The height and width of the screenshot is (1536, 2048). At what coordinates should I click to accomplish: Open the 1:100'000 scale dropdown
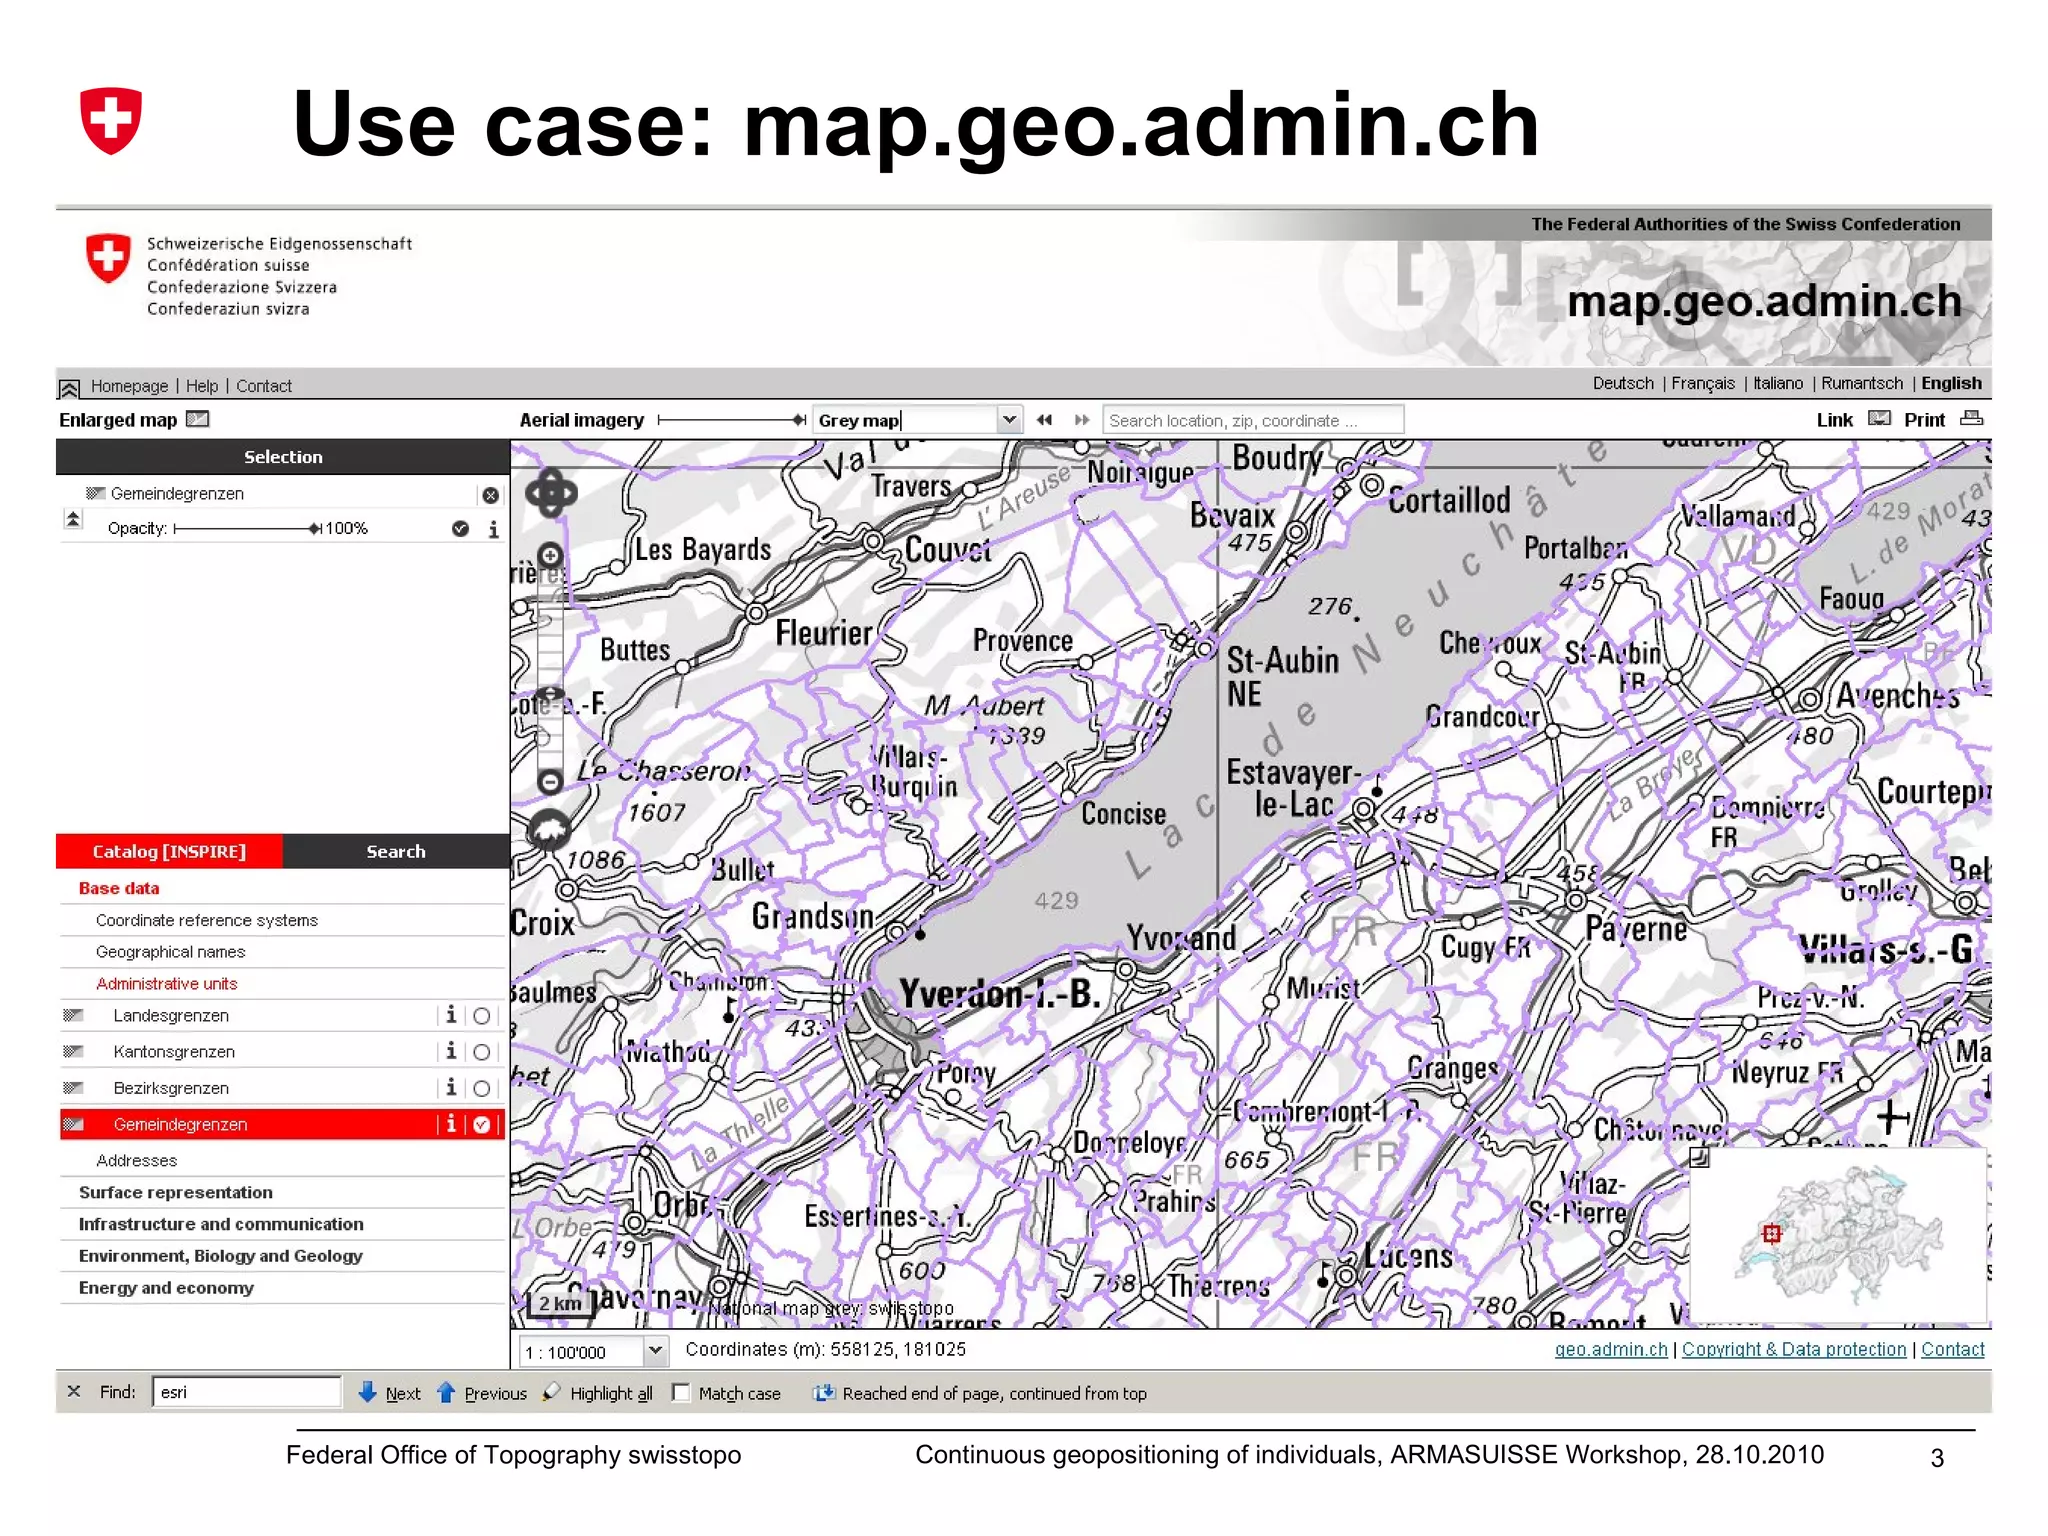[655, 1350]
